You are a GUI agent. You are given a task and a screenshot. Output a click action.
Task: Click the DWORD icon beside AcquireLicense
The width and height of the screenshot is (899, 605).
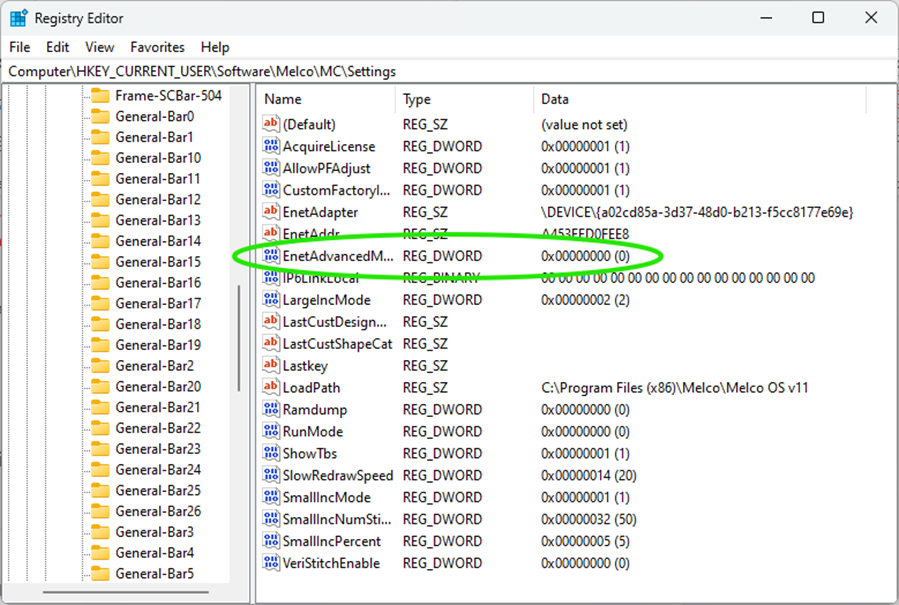(271, 146)
